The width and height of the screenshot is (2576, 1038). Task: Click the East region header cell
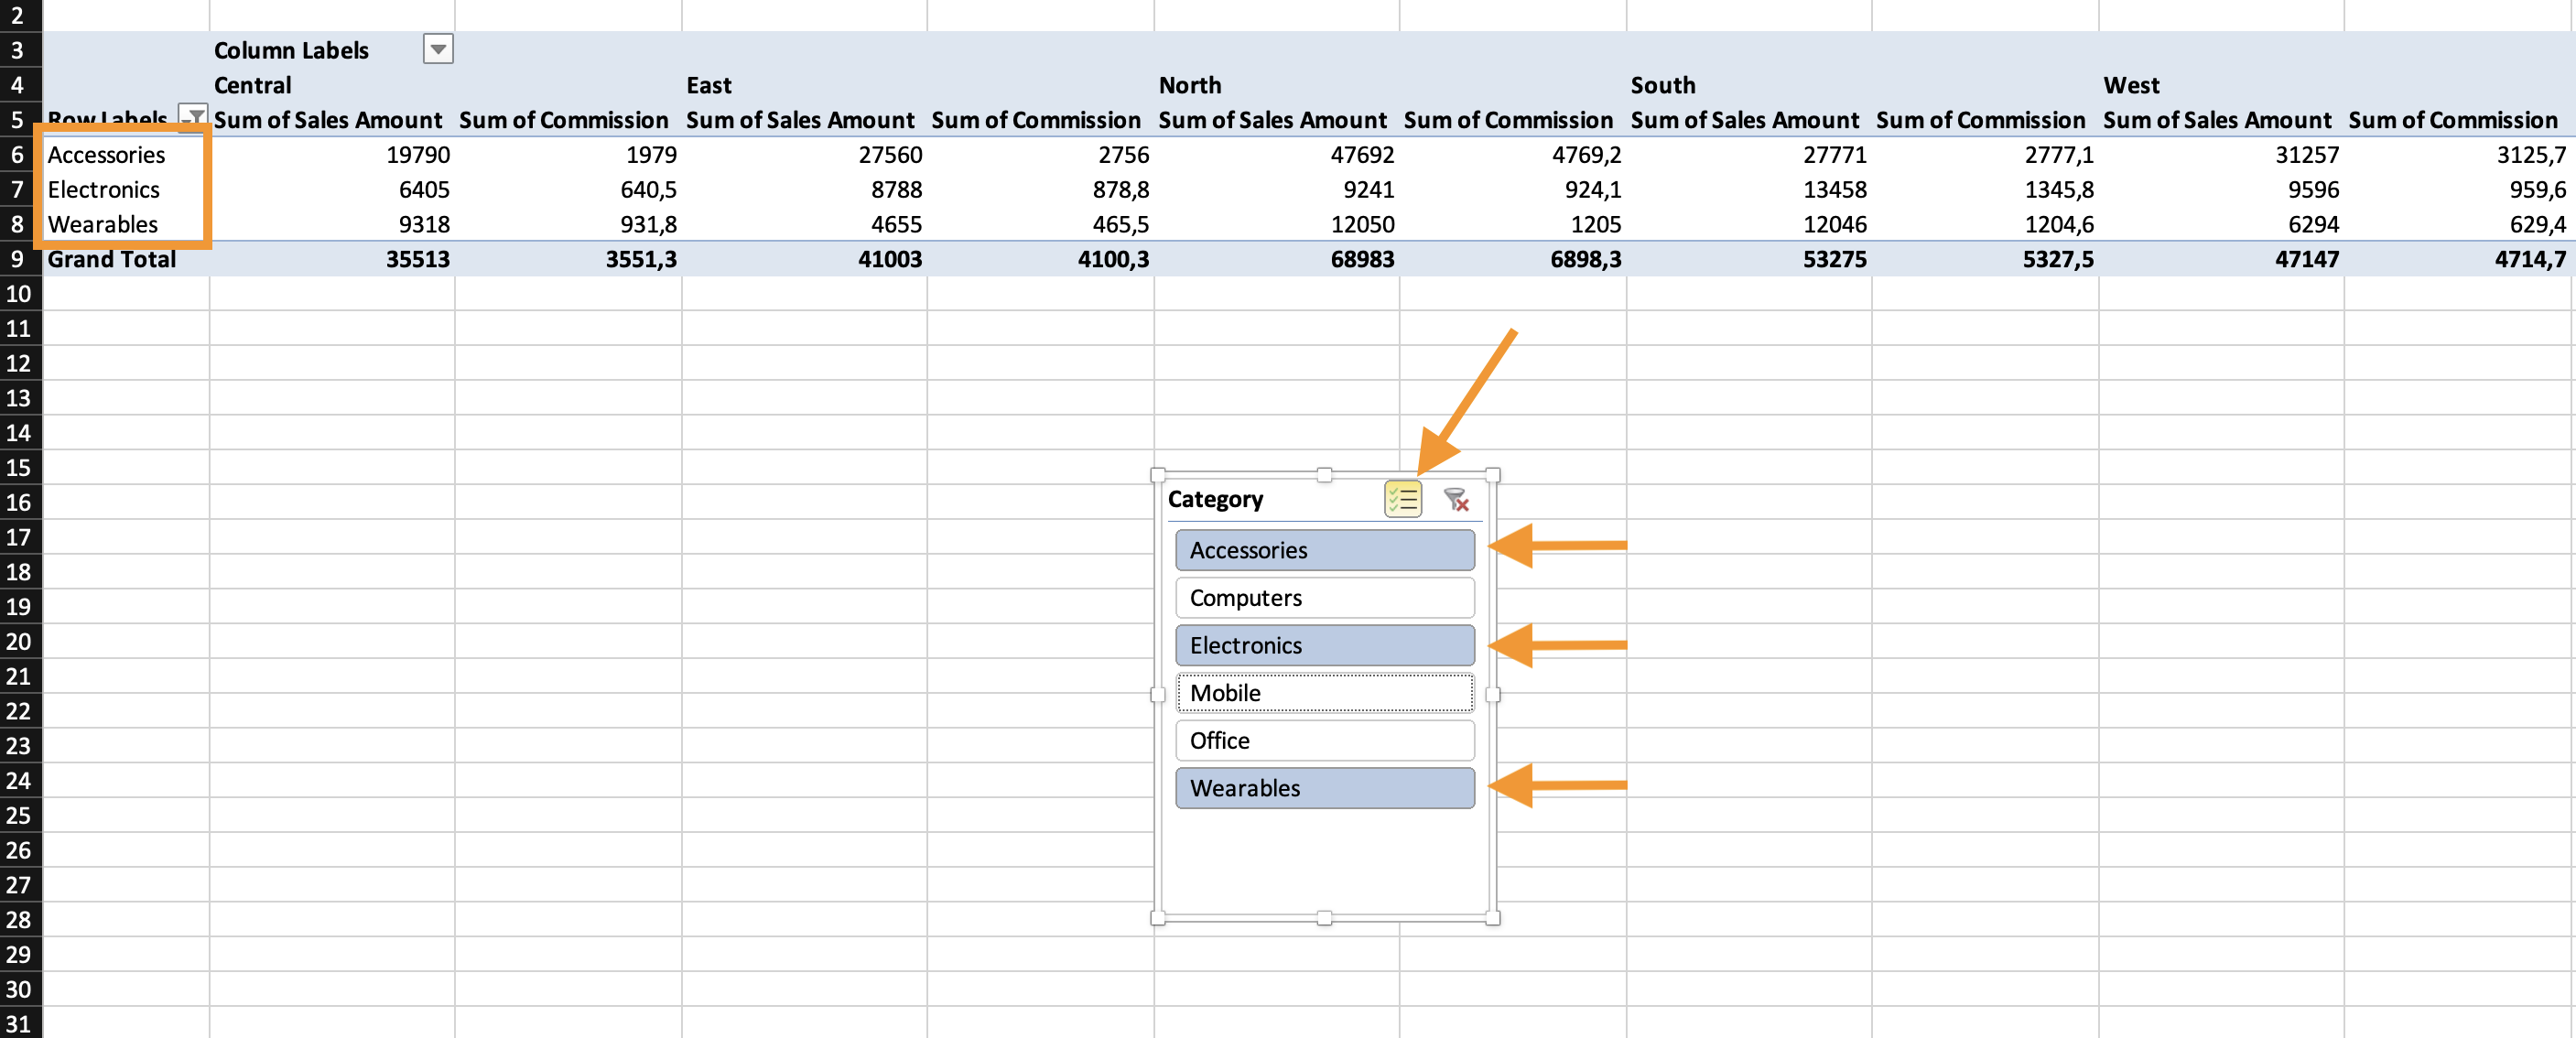pos(709,85)
